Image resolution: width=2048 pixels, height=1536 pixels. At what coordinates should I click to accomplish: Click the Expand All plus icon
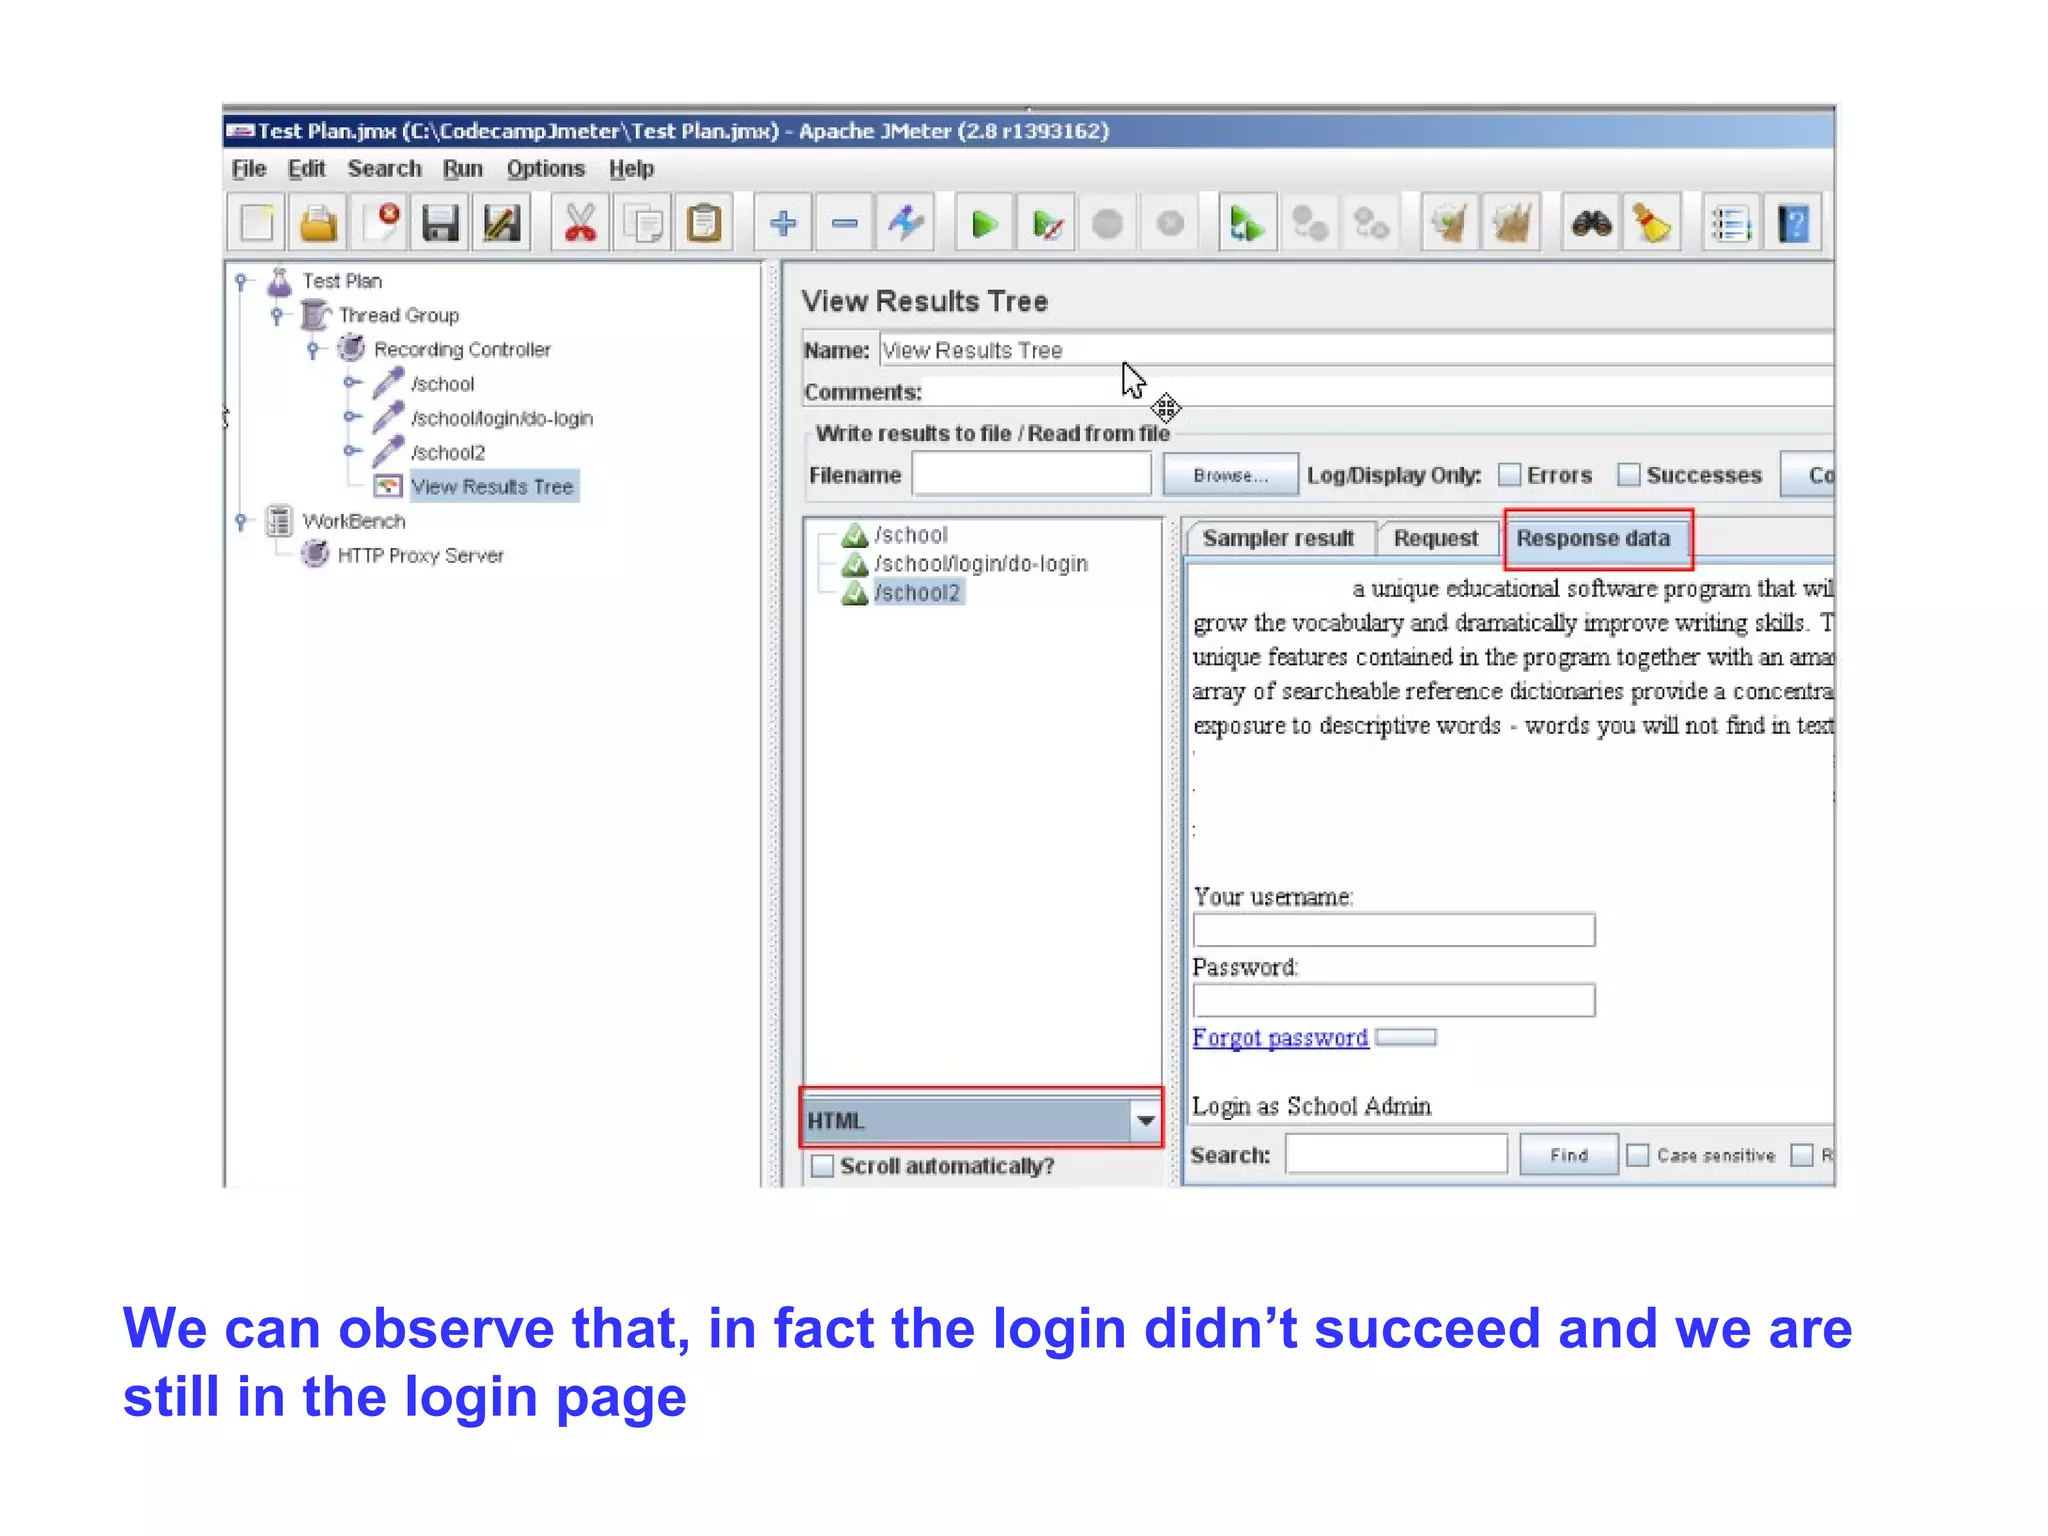pos(783,222)
